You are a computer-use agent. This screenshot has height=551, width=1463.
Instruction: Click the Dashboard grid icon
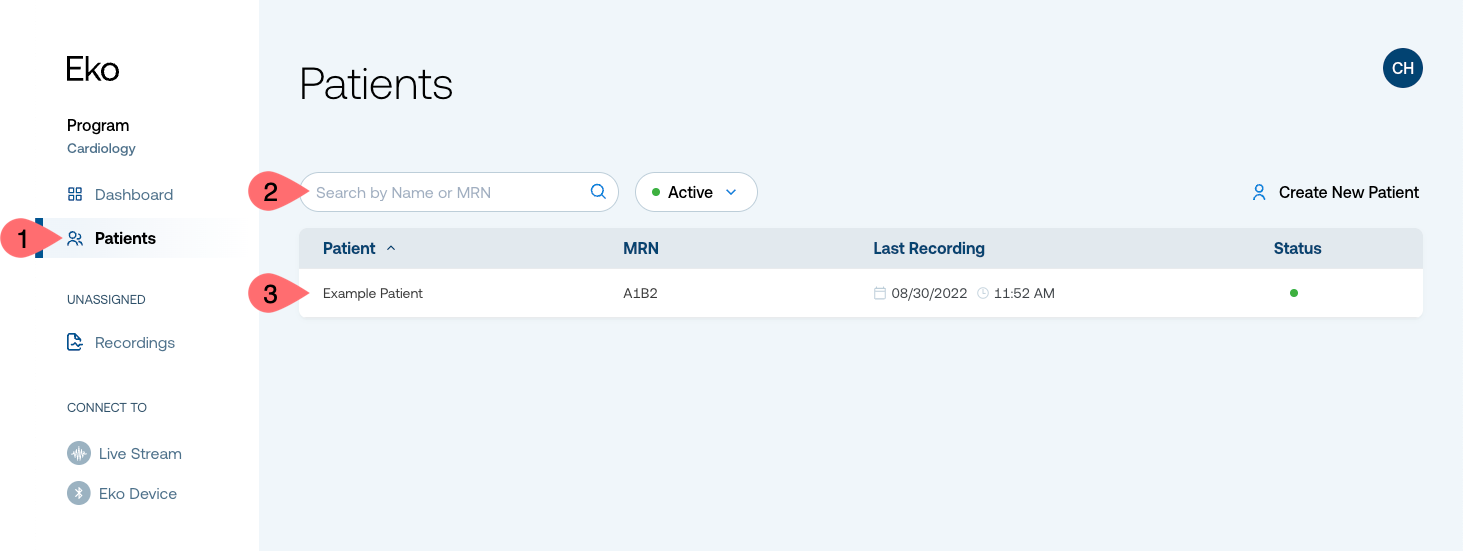[x=75, y=194]
